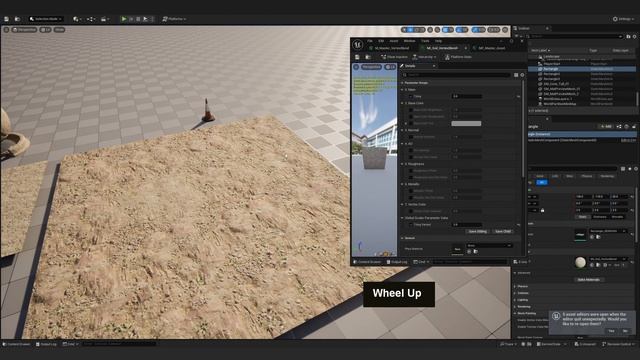Open Window menu in material editor window
This screenshot has height=360, width=640.
click(409, 41)
